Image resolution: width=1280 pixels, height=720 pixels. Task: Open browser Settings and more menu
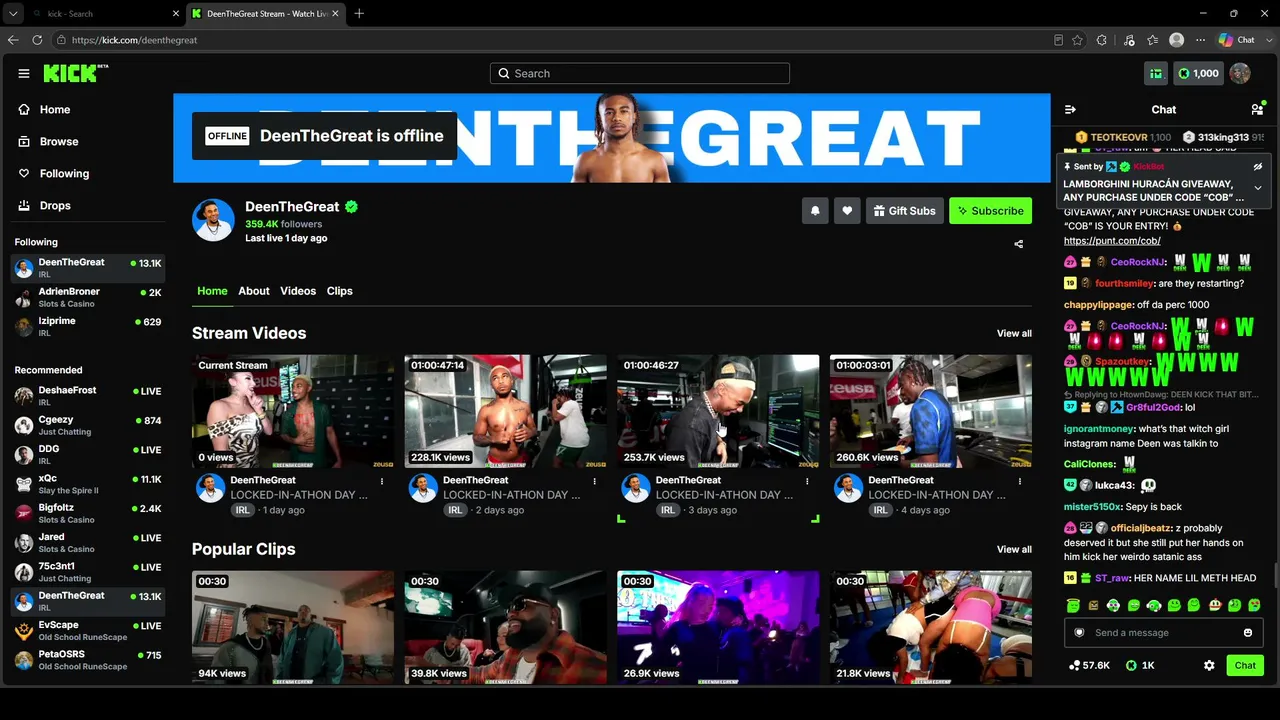click(1200, 40)
